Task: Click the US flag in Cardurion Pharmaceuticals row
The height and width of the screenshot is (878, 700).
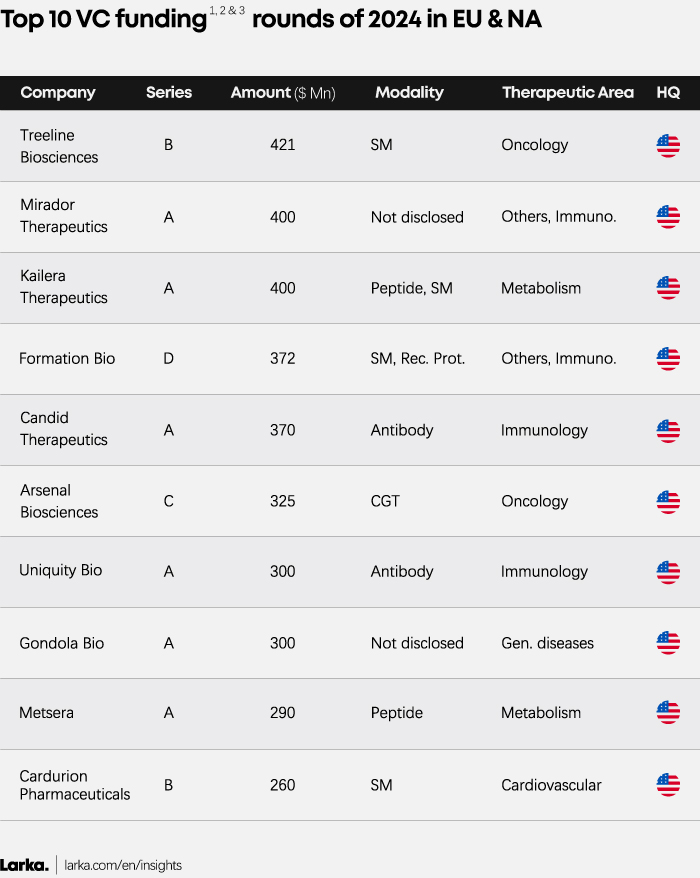Action: click(668, 785)
